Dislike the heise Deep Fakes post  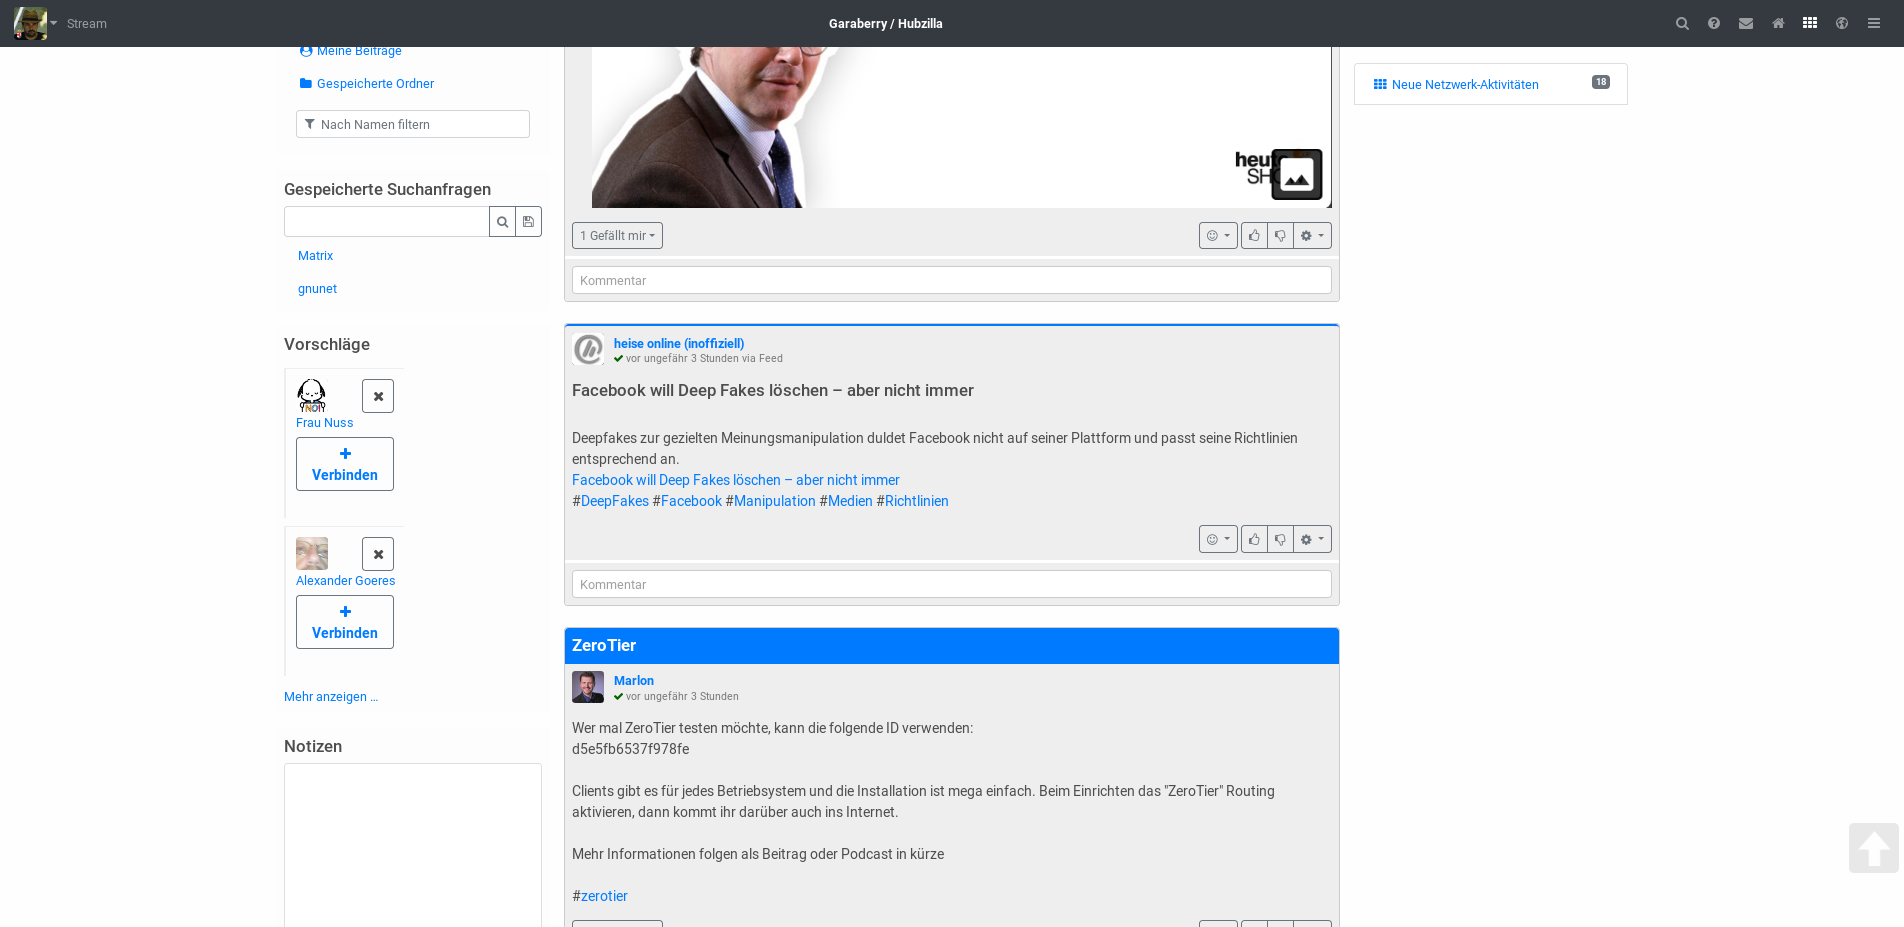pyautogui.click(x=1280, y=540)
